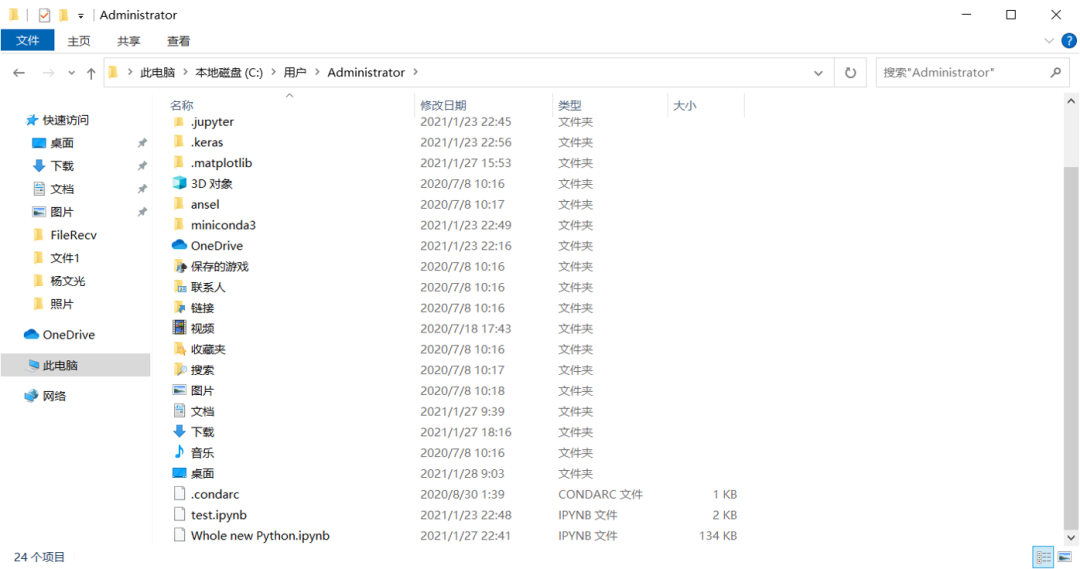The image size is (1080, 569).
Task: Expand chevron after 用户 in address bar
Action: (318, 72)
